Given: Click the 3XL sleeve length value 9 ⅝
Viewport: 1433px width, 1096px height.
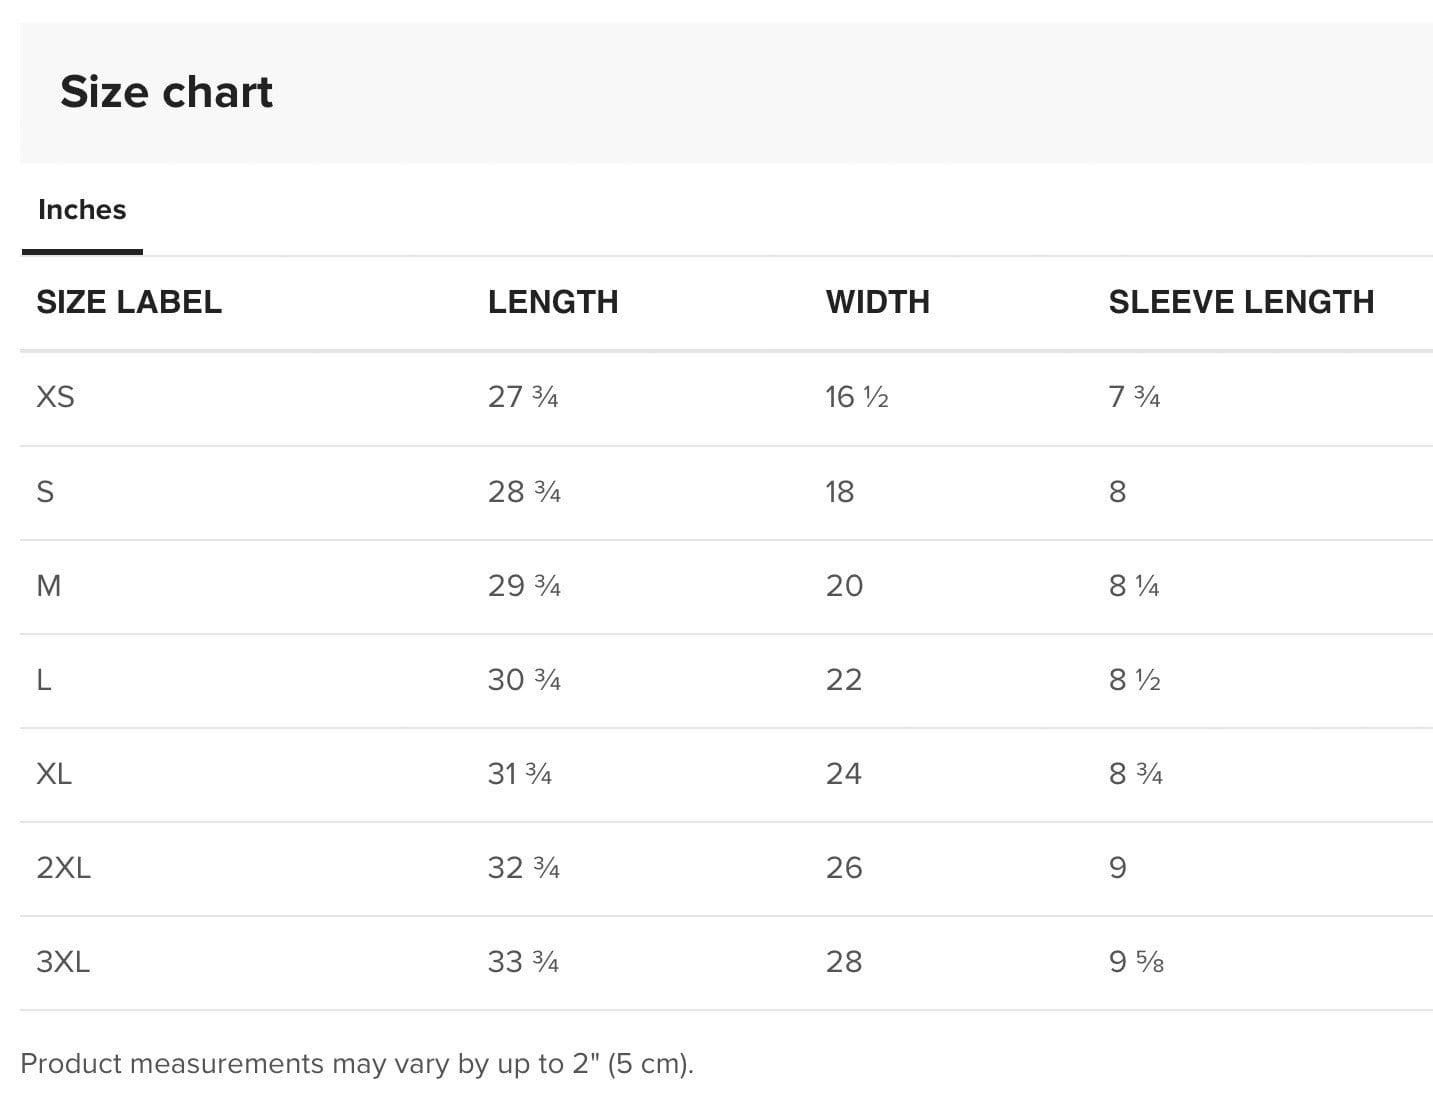Looking at the screenshot, I should pos(1136,962).
